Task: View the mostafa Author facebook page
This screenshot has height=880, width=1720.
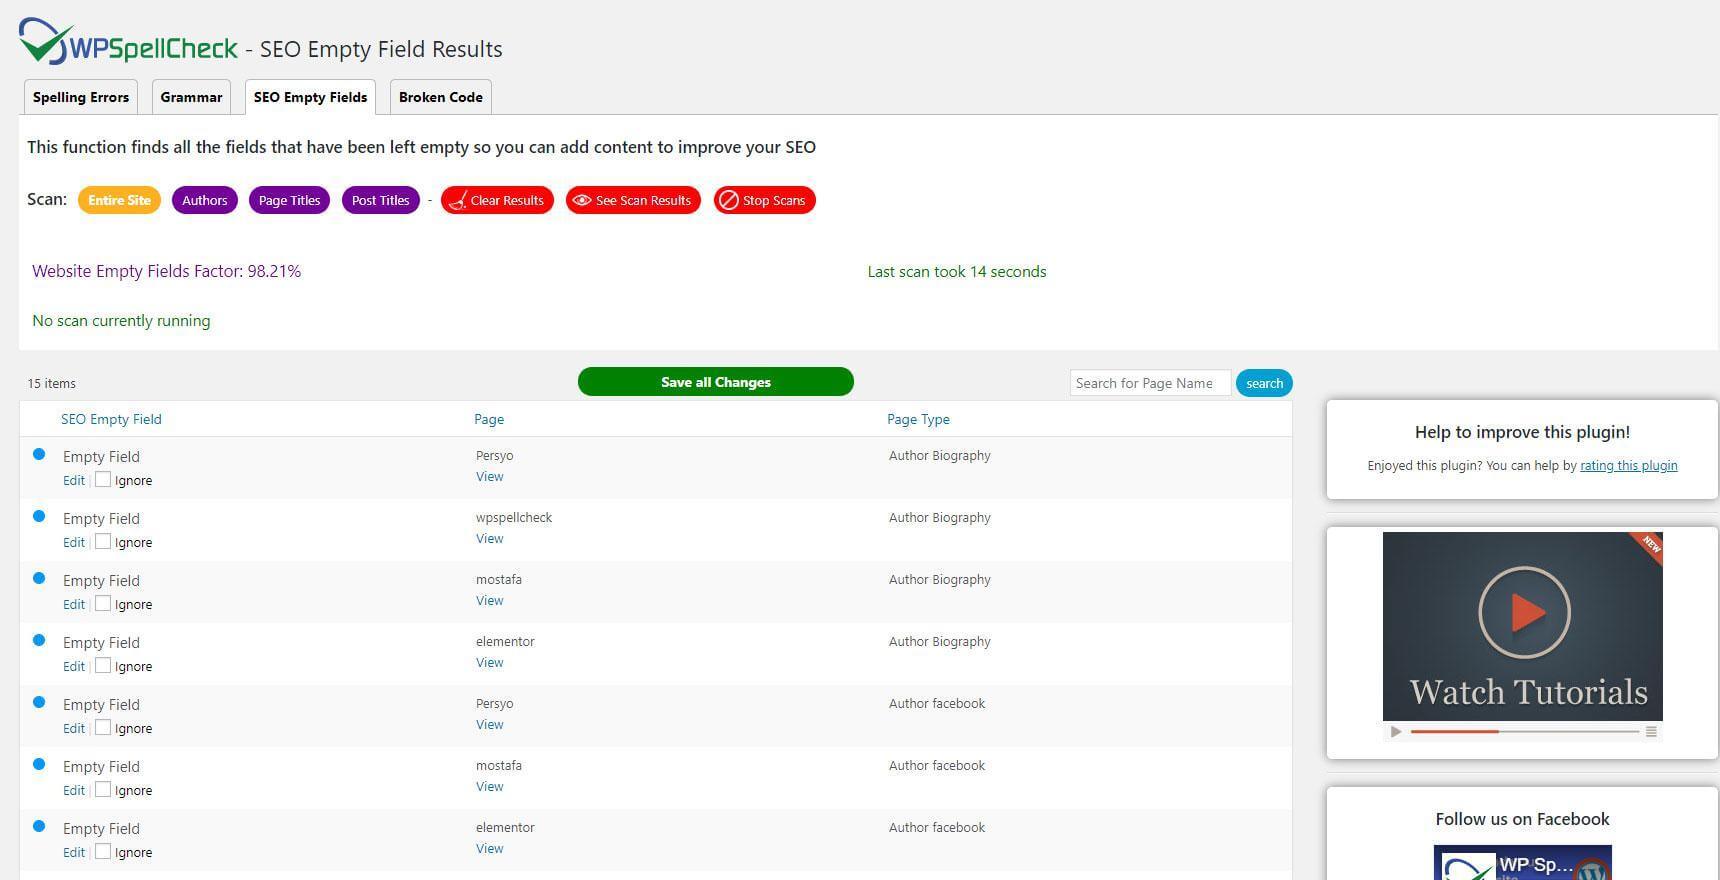Action: [x=489, y=786]
